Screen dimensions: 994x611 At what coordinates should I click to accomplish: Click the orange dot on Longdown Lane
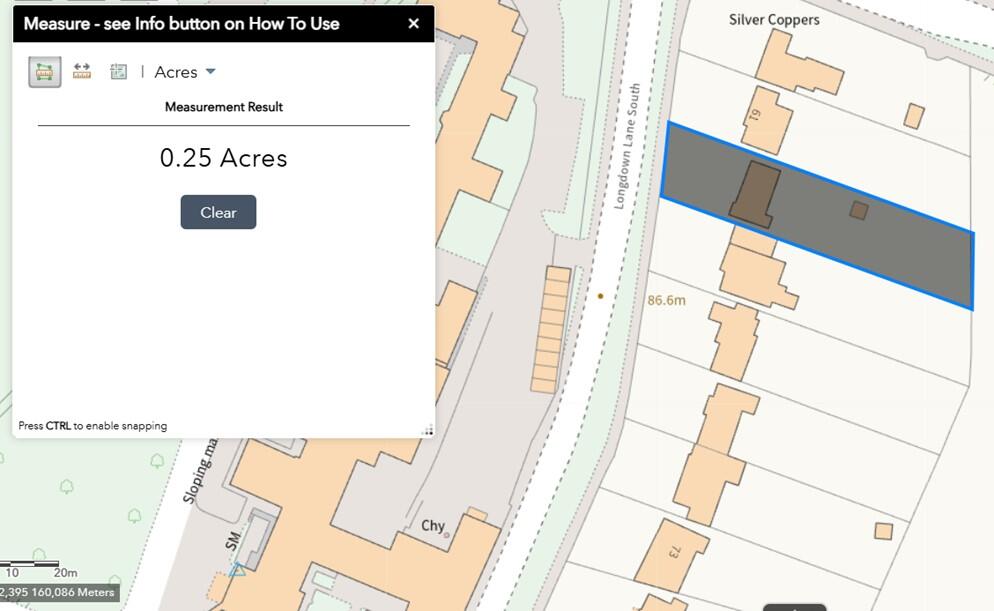pos(600,296)
